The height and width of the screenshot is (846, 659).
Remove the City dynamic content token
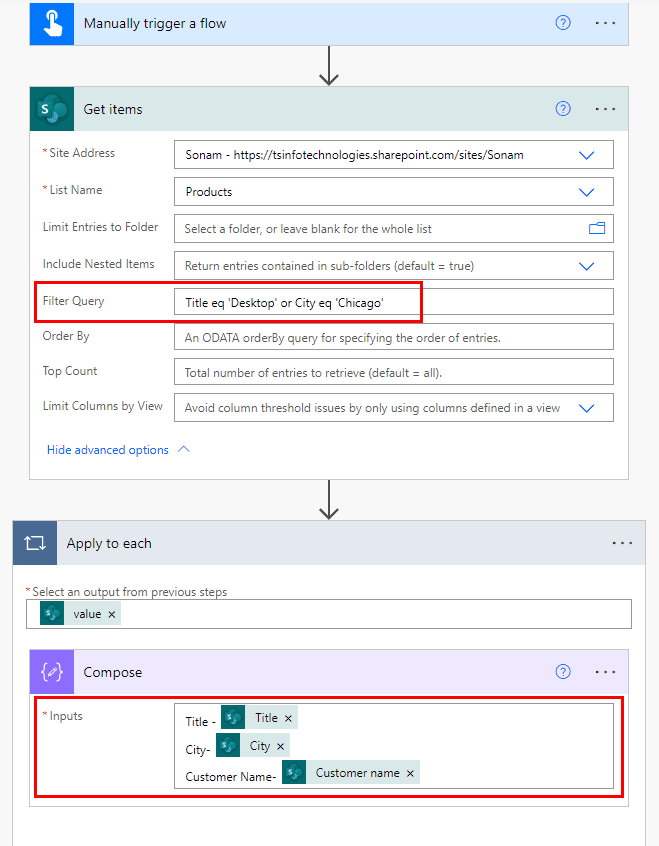280,747
